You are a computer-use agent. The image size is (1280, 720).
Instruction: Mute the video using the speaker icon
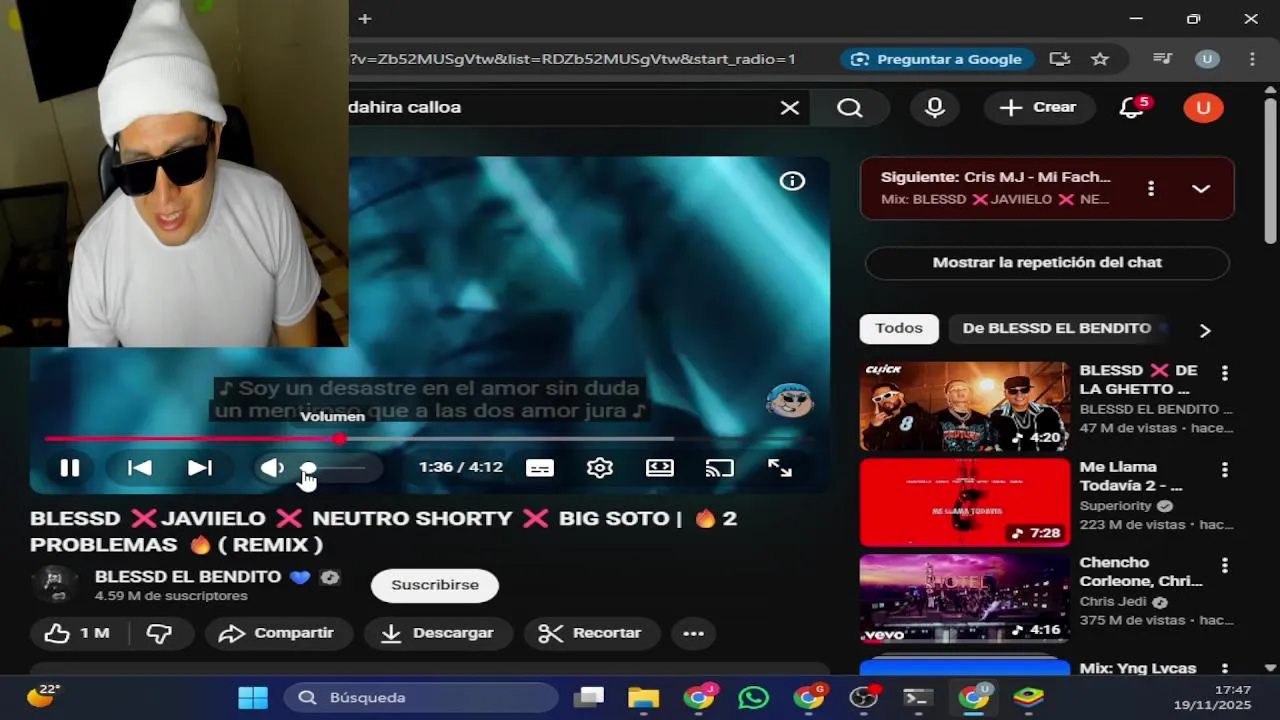[272, 468]
